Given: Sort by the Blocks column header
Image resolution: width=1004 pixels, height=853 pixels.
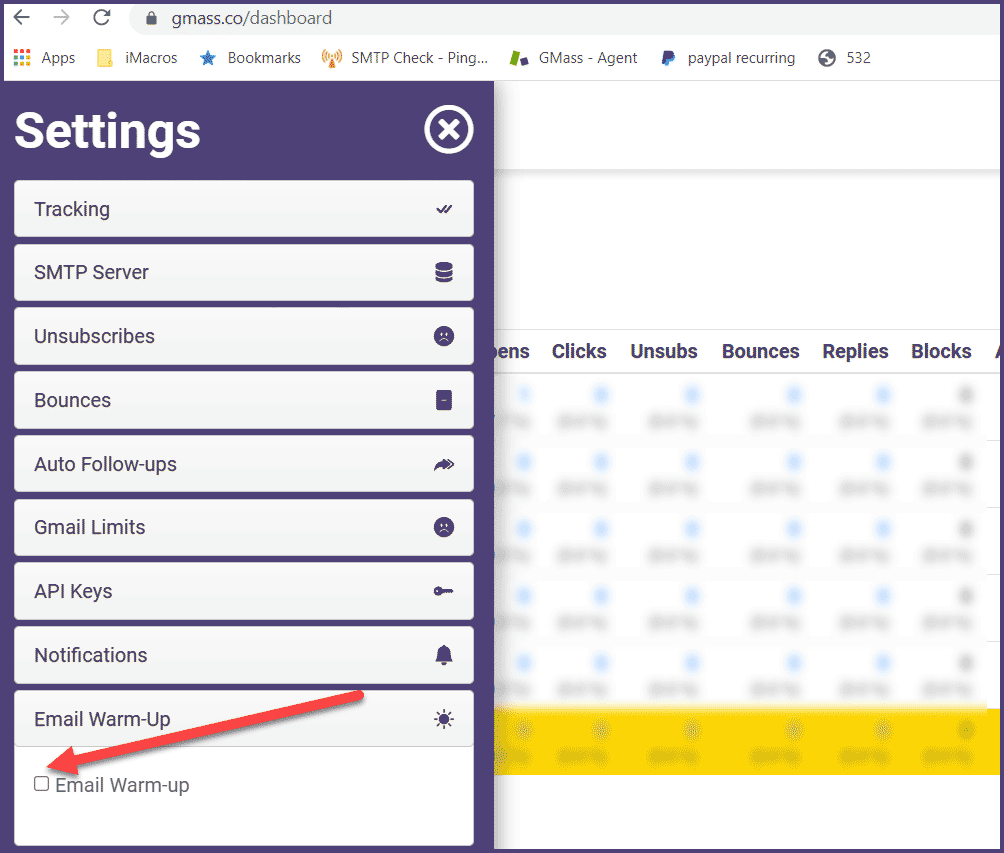Looking at the screenshot, I should (941, 351).
